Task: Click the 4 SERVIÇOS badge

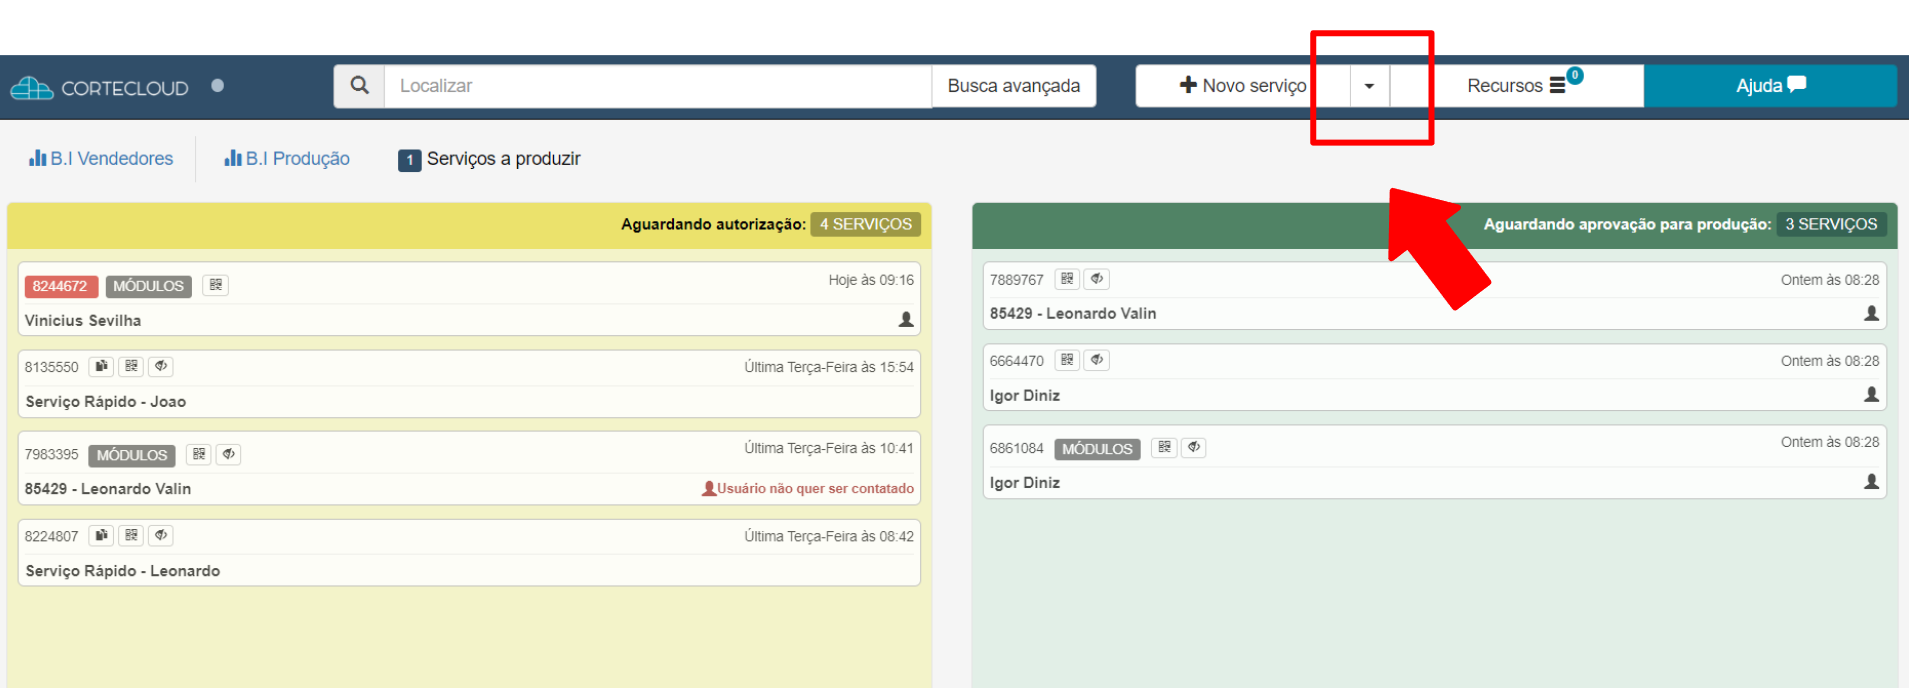Action: tap(866, 224)
